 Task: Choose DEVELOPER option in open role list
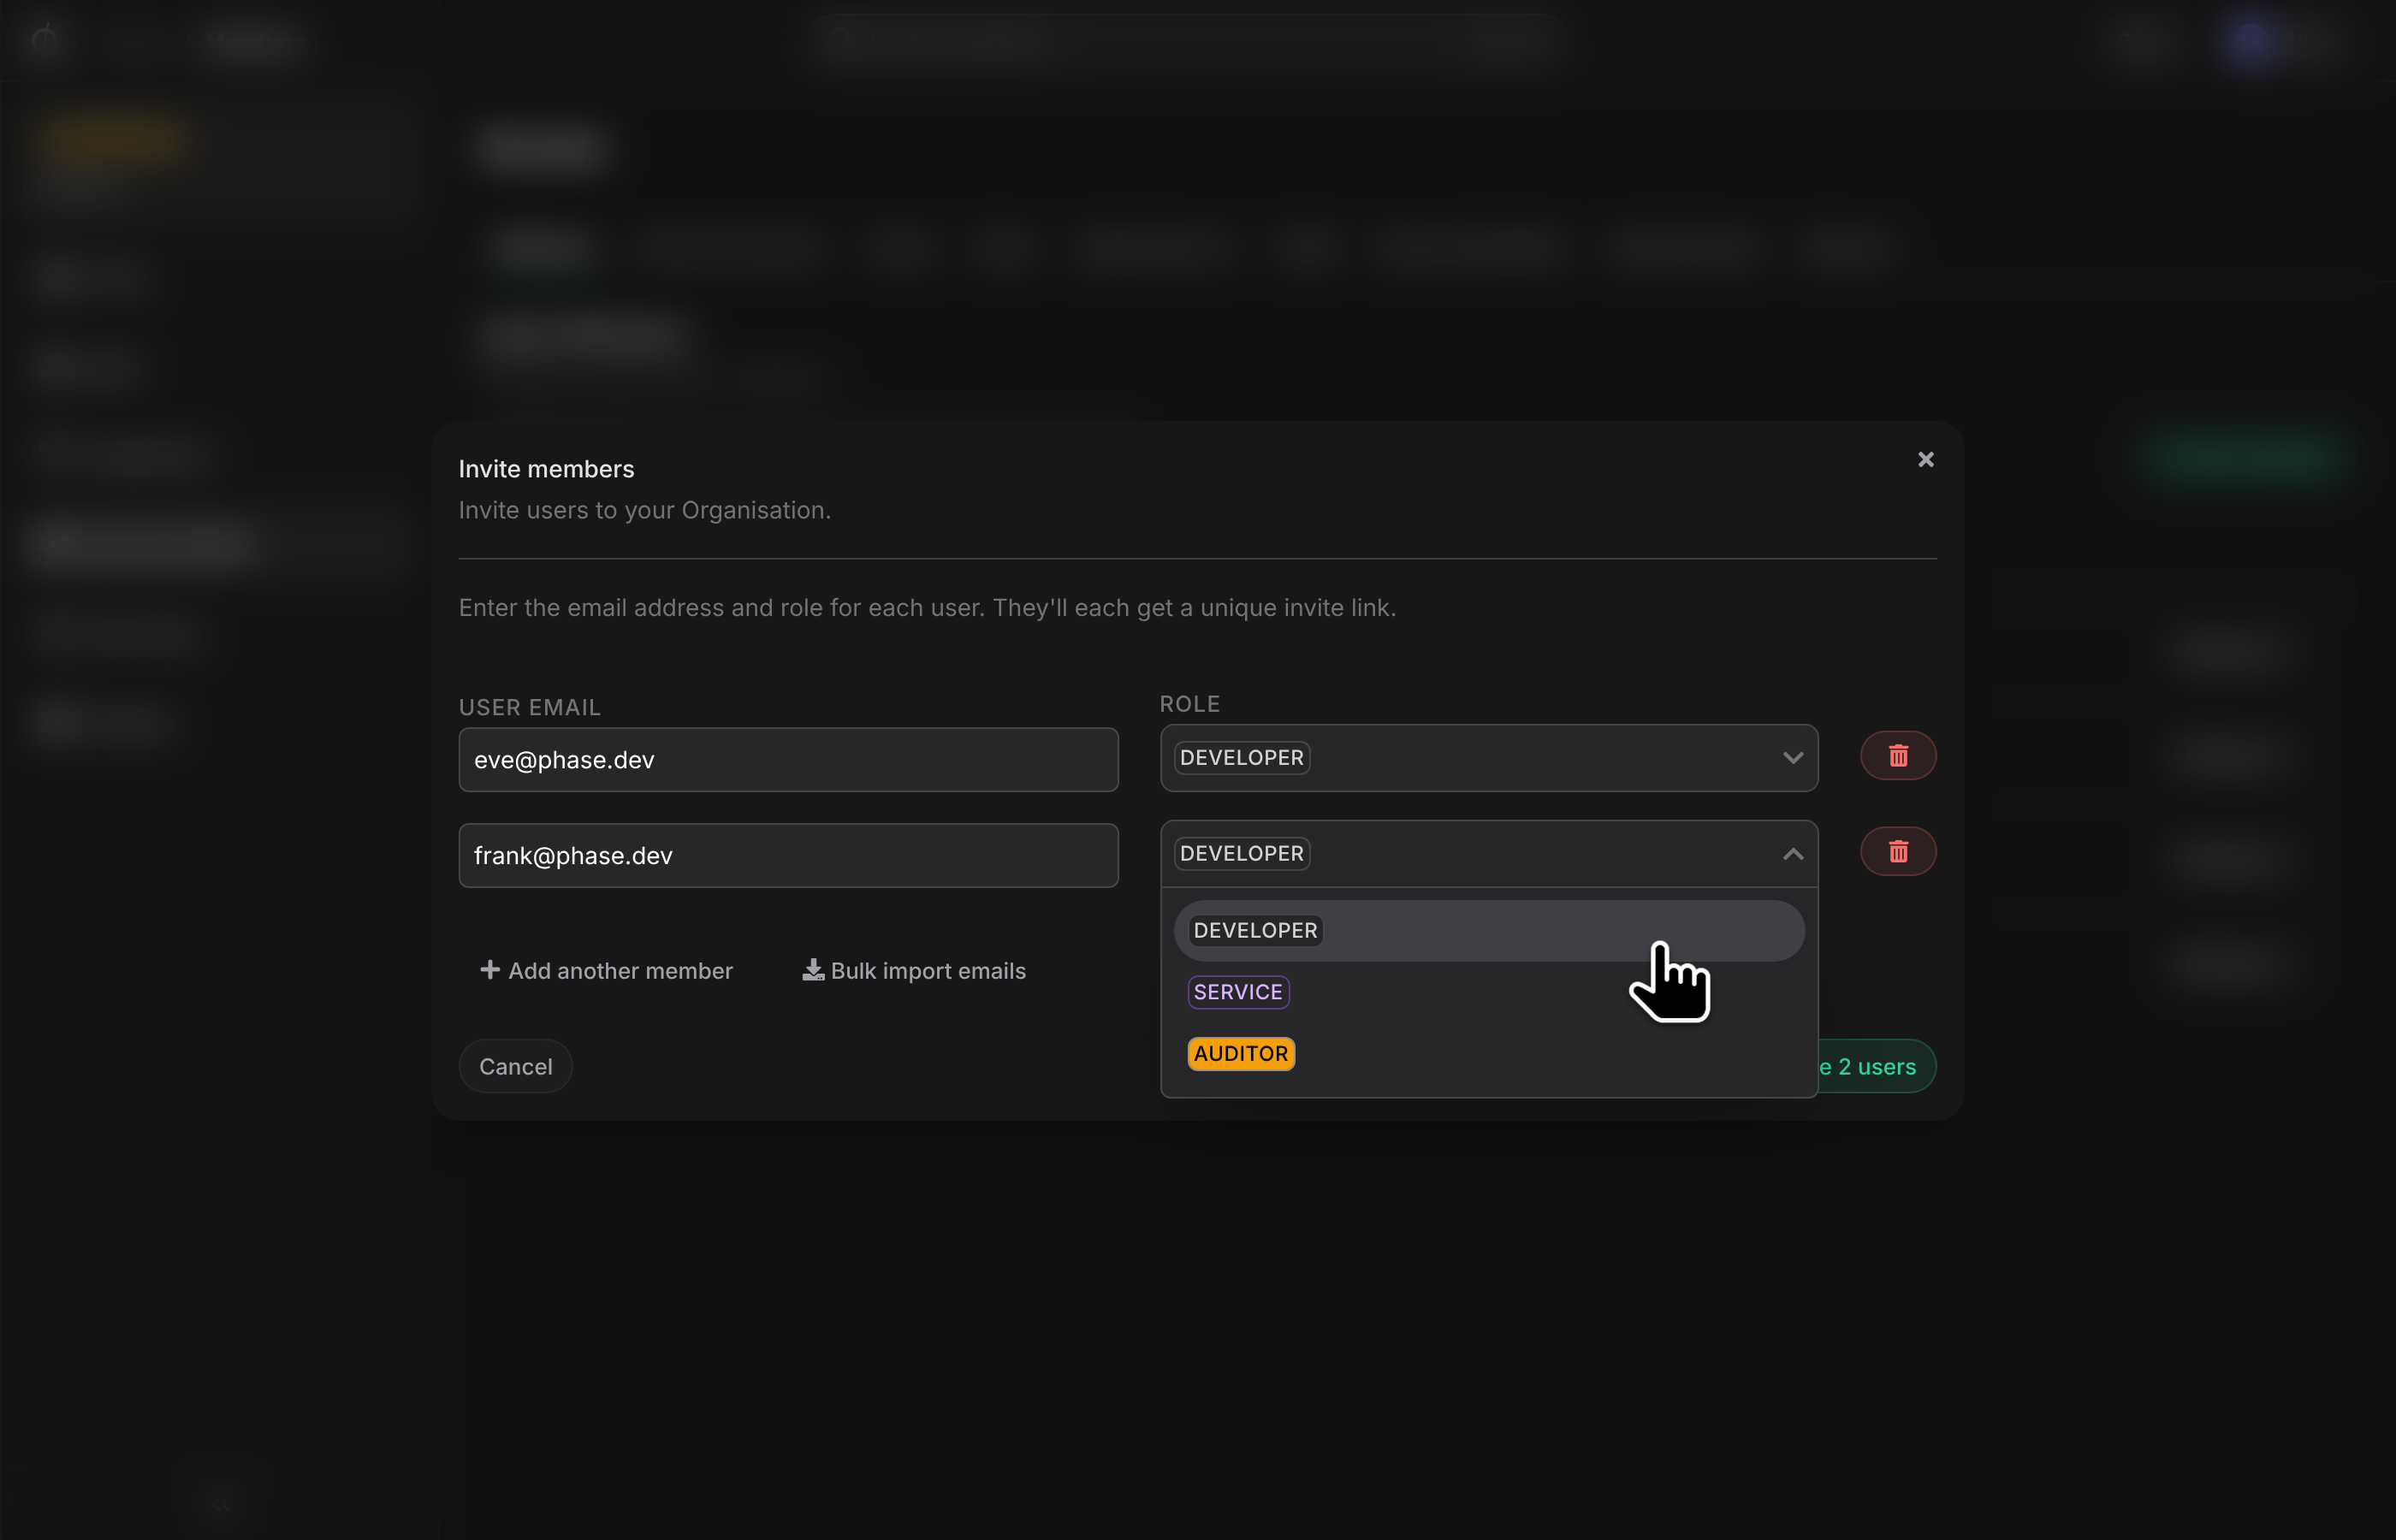pyautogui.click(x=1488, y=931)
